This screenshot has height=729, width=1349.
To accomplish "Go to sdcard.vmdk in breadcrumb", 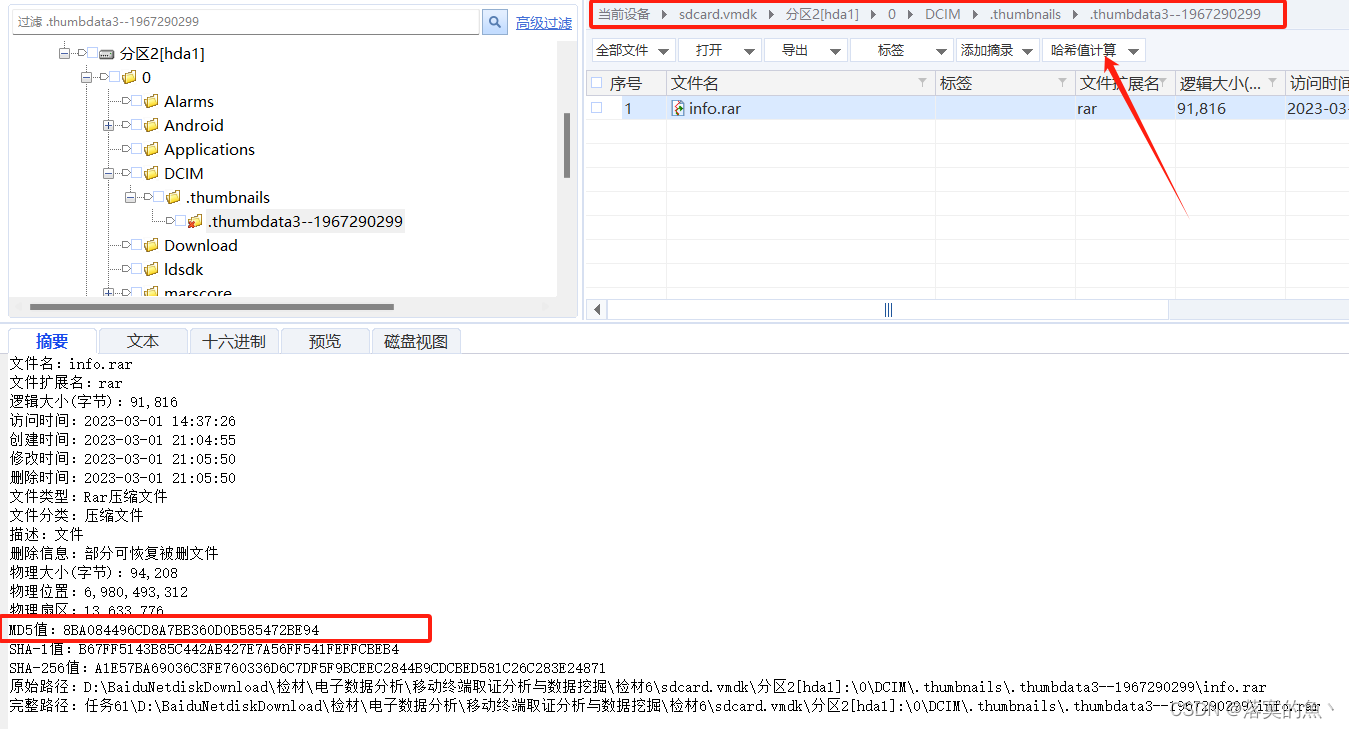I will pyautogui.click(x=718, y=14).
